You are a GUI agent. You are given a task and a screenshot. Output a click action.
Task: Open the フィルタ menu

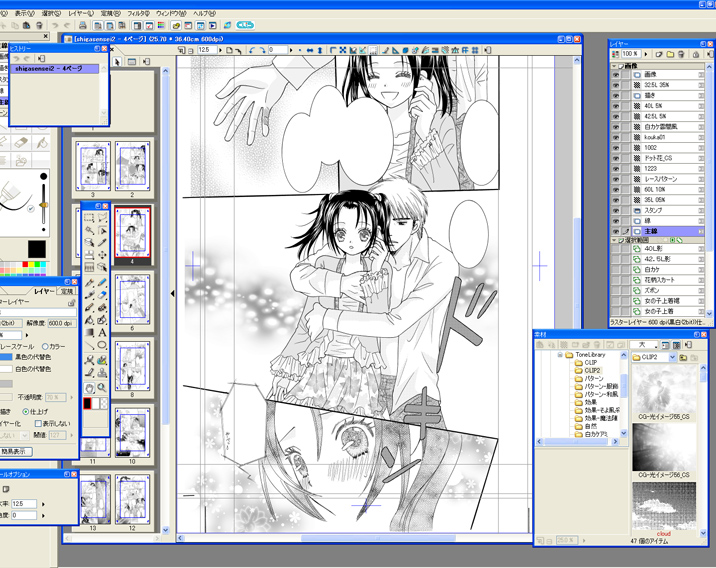138,14
